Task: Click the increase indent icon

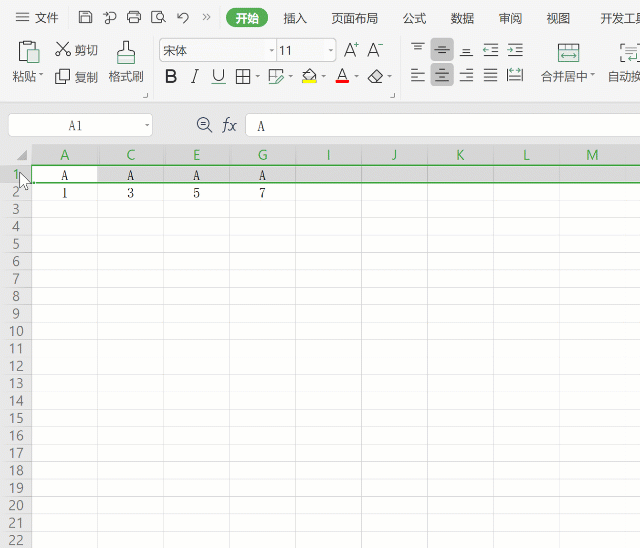Action: pyautogui.click(x=515, y=50)
